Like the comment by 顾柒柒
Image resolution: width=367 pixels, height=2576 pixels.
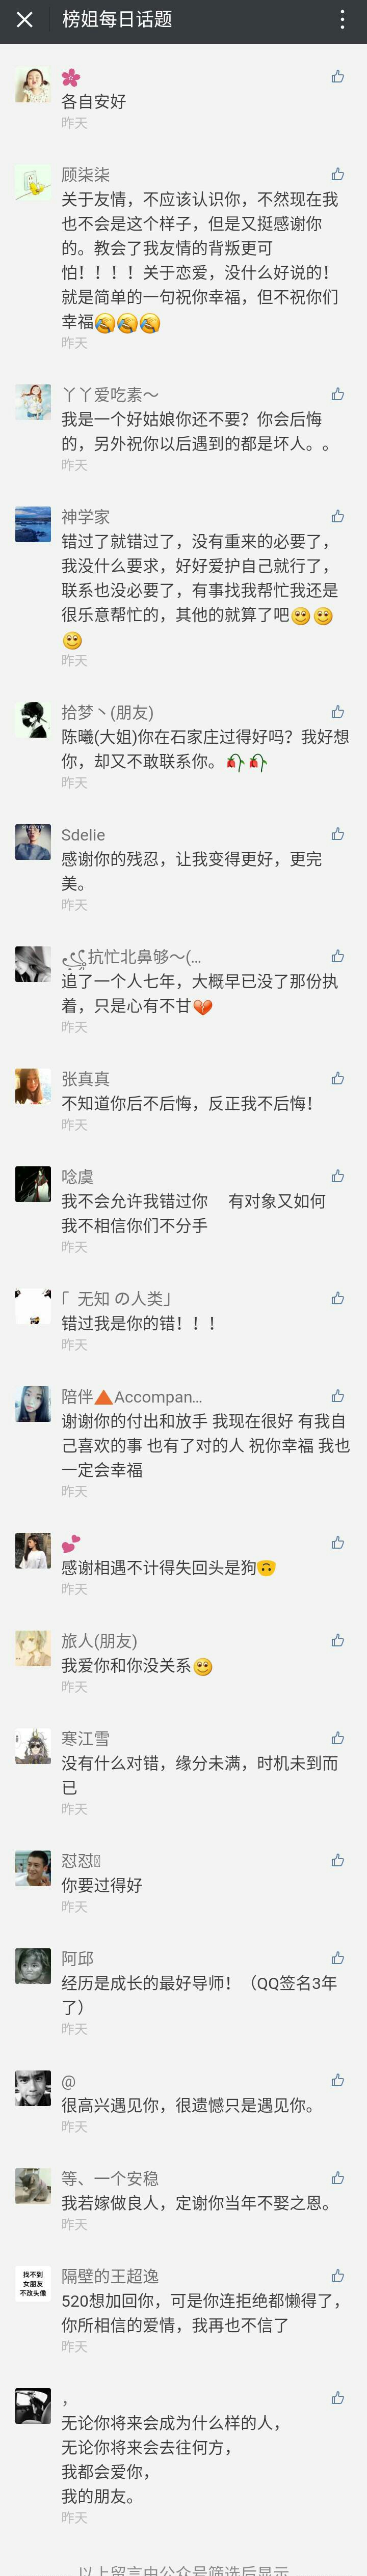pos(338,174)
